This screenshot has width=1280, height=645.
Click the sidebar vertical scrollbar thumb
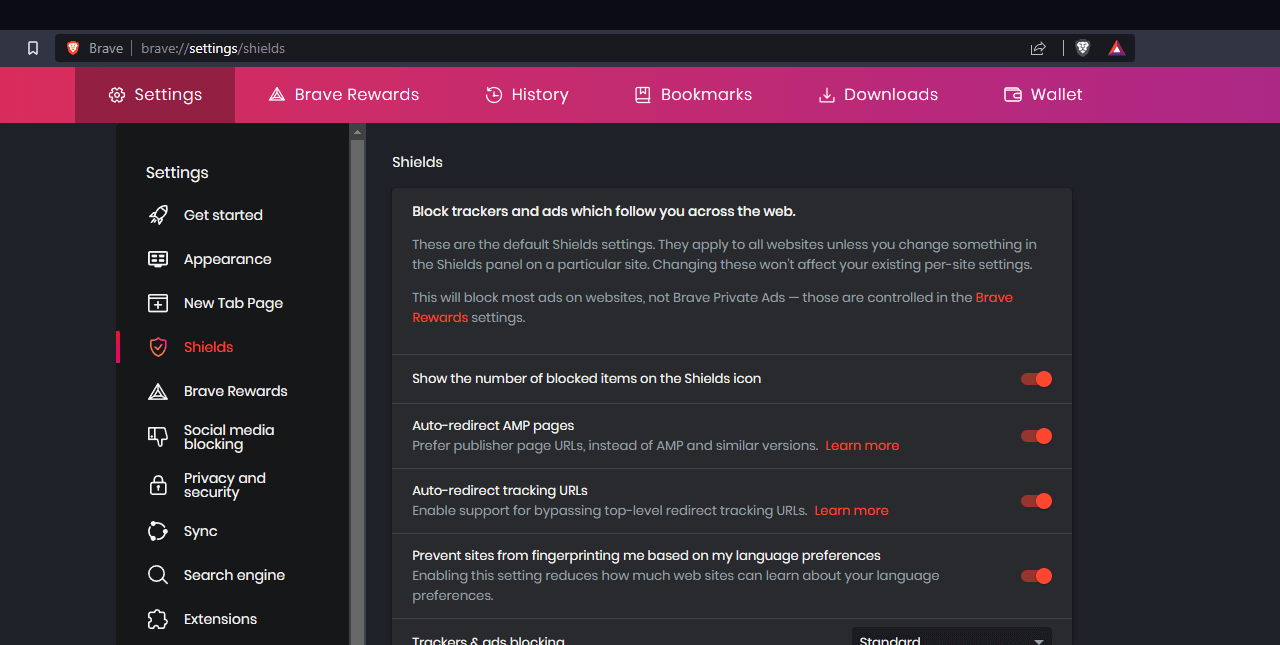357,392
